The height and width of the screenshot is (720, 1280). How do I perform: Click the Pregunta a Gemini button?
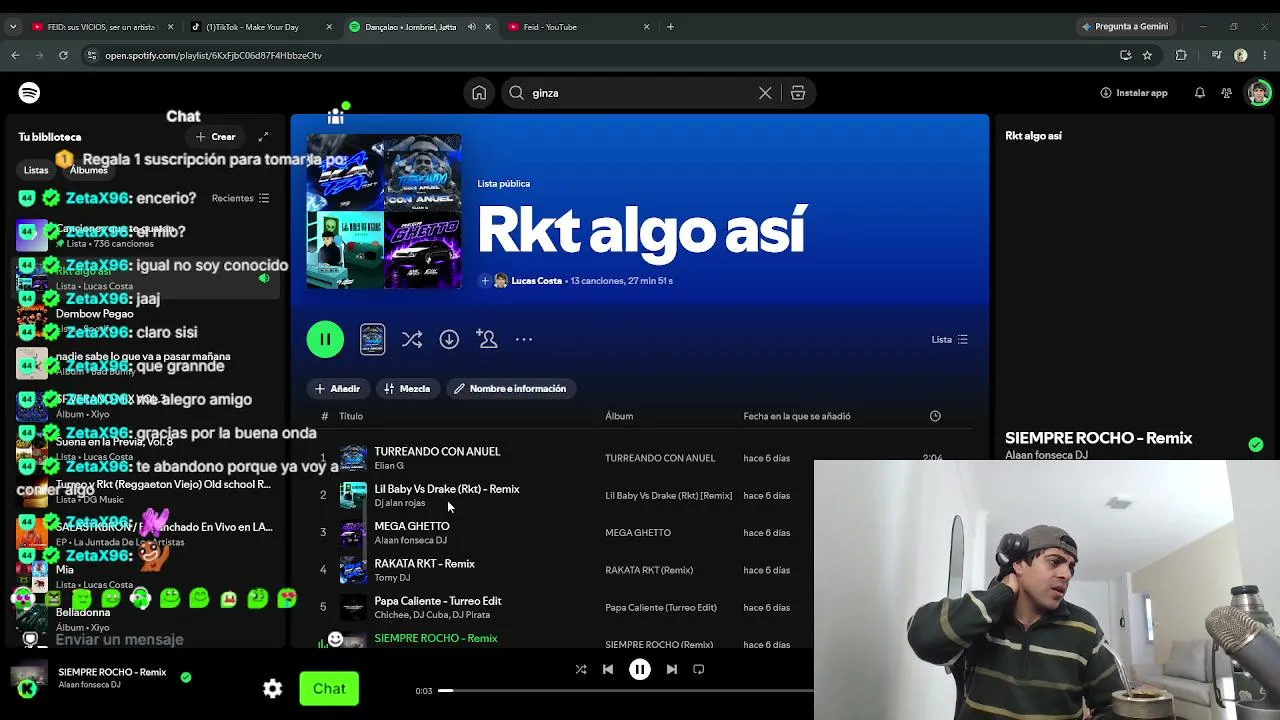pyautogui.click(x=1125, y=27)
